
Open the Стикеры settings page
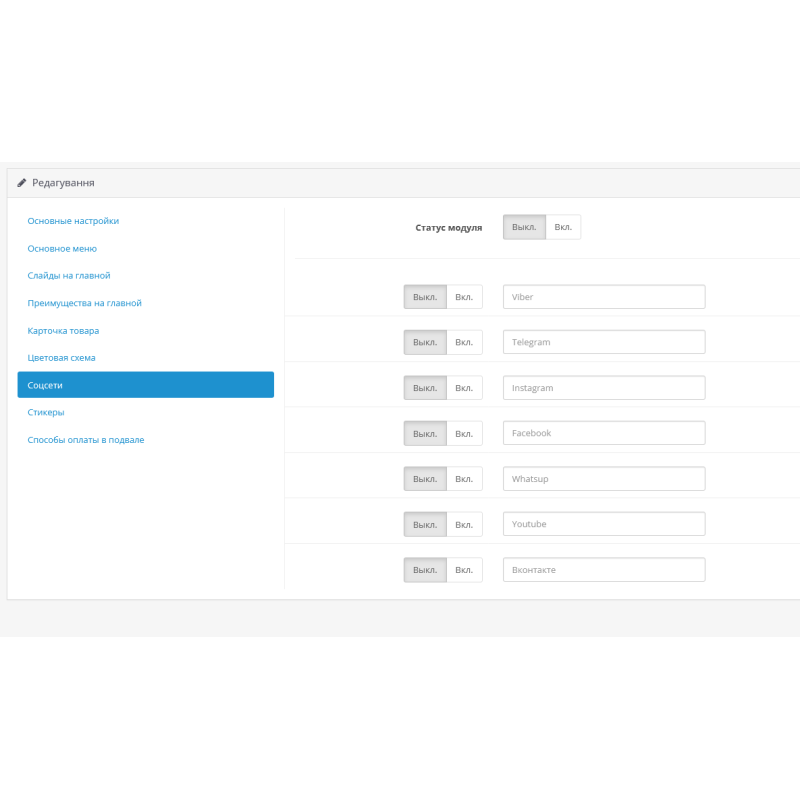[x=47, y=412]
